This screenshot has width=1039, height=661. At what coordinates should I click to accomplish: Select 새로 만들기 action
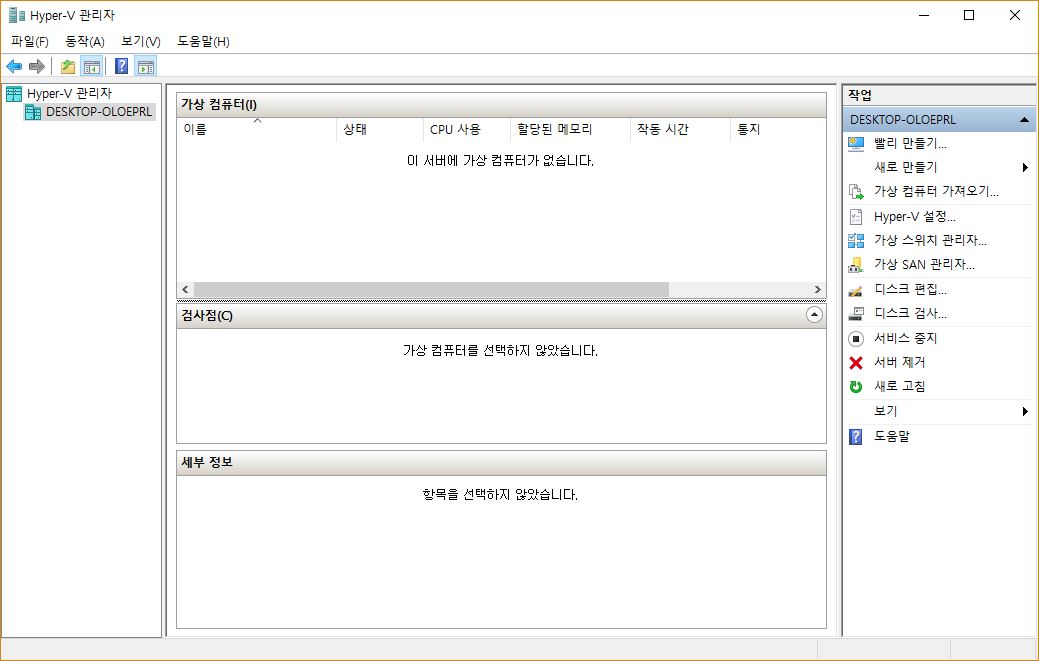pyautogui.click(x=905, y=168)
